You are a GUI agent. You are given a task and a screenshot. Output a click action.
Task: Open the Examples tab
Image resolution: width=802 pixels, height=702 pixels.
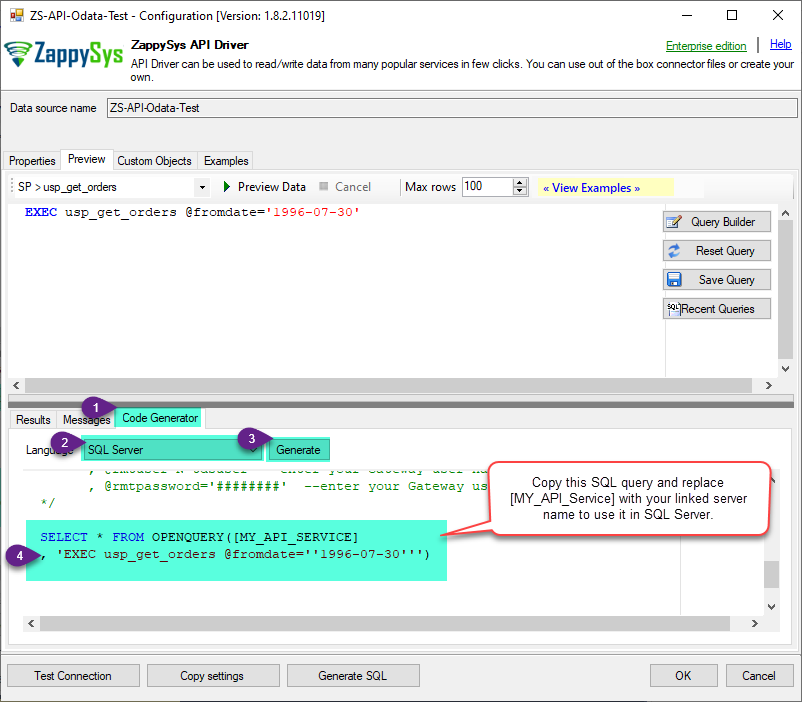pos(226,161)
